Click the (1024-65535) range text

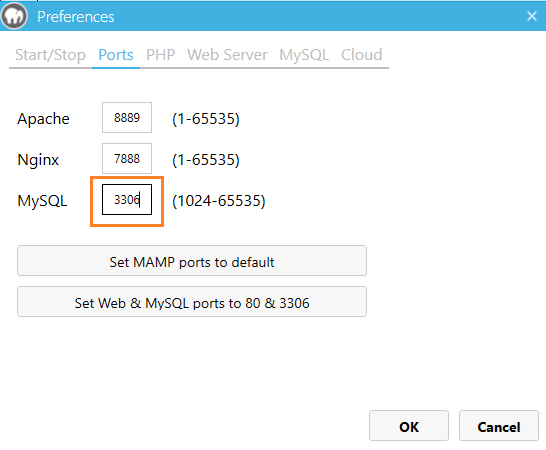click(x=219, y=201)
